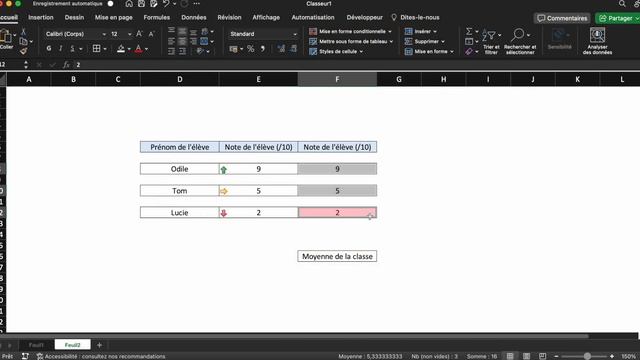Screen dimensions: 640x360
Task: Add a new sheet with plus button
Action: [x=99, y=345]
